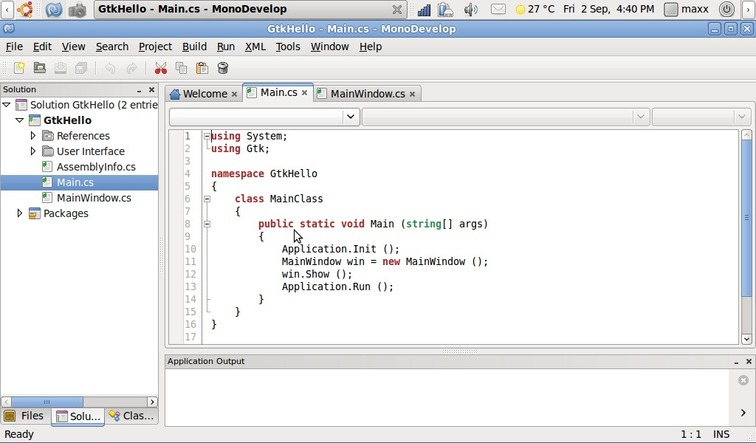
Task: Expand the References folder
Action: 33,135
